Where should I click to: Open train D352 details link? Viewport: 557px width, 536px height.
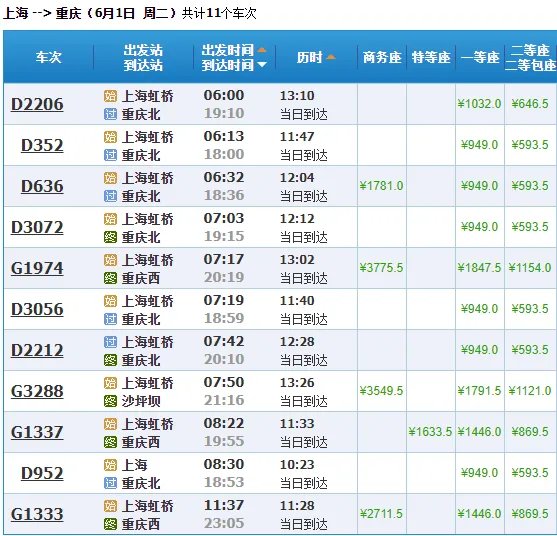click(x=42, y=145)
